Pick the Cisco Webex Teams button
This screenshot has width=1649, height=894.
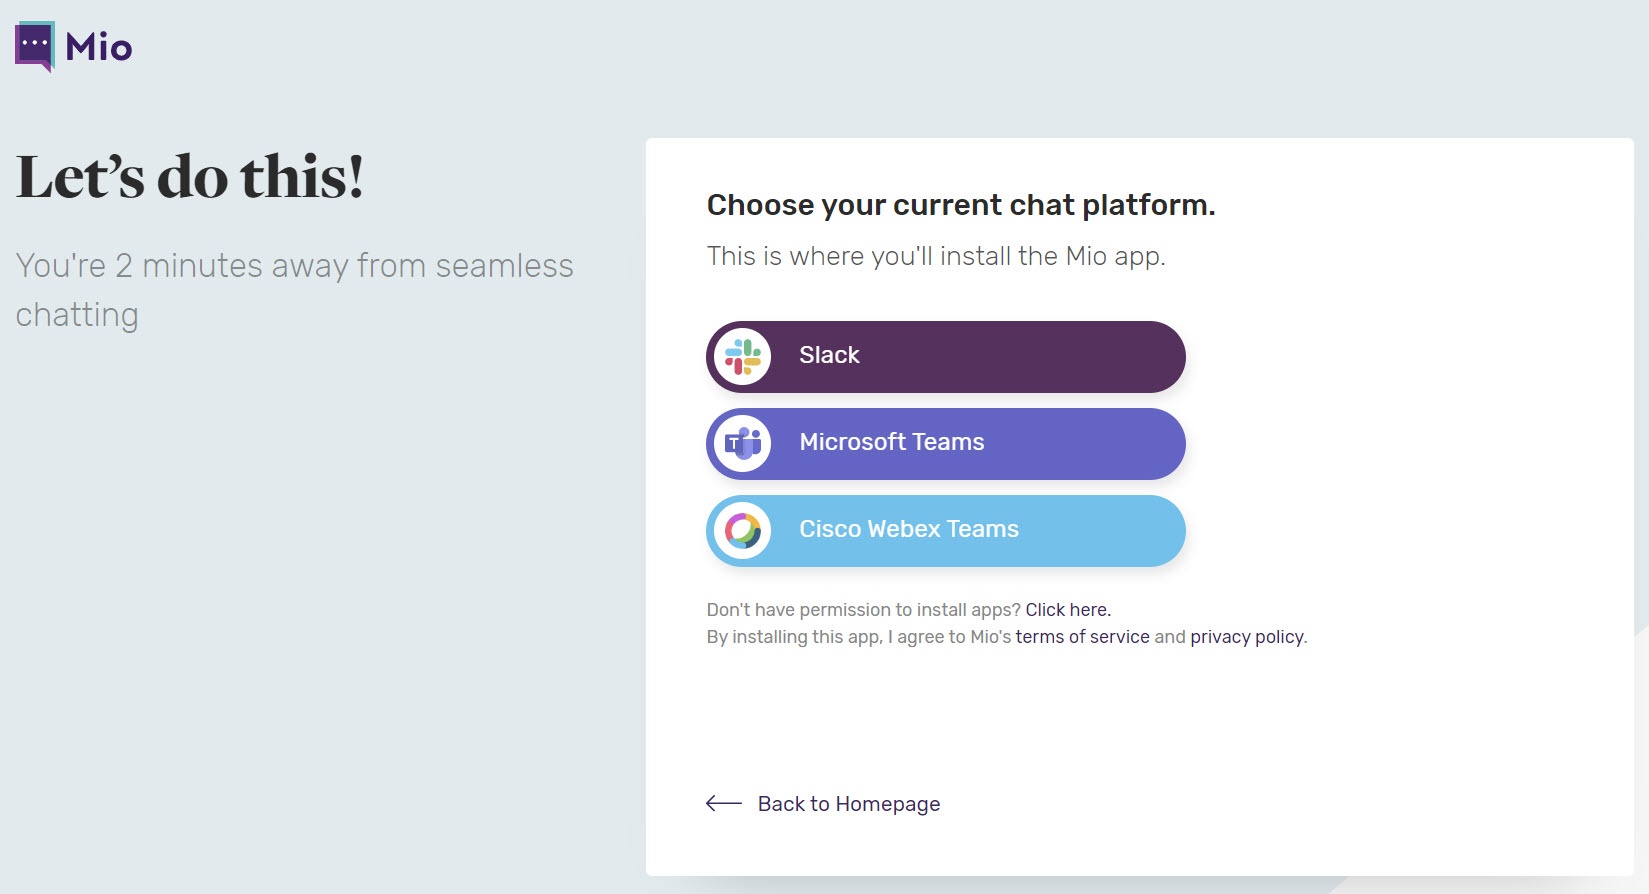946,531
